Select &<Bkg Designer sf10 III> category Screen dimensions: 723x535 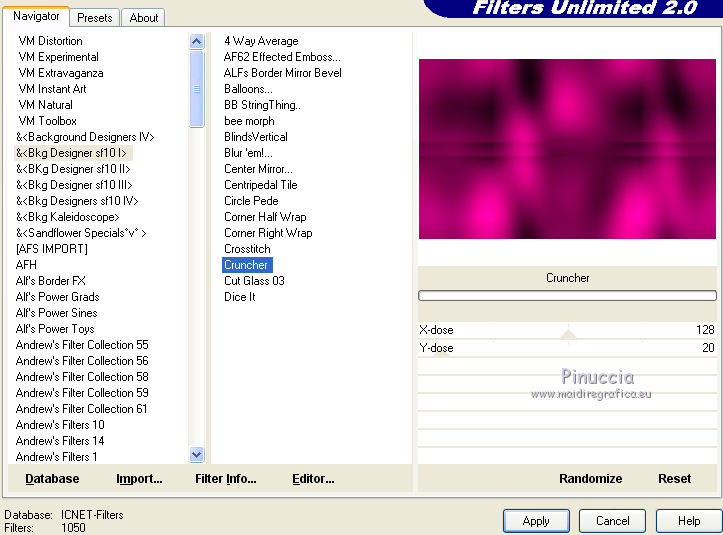coord(74,185)
